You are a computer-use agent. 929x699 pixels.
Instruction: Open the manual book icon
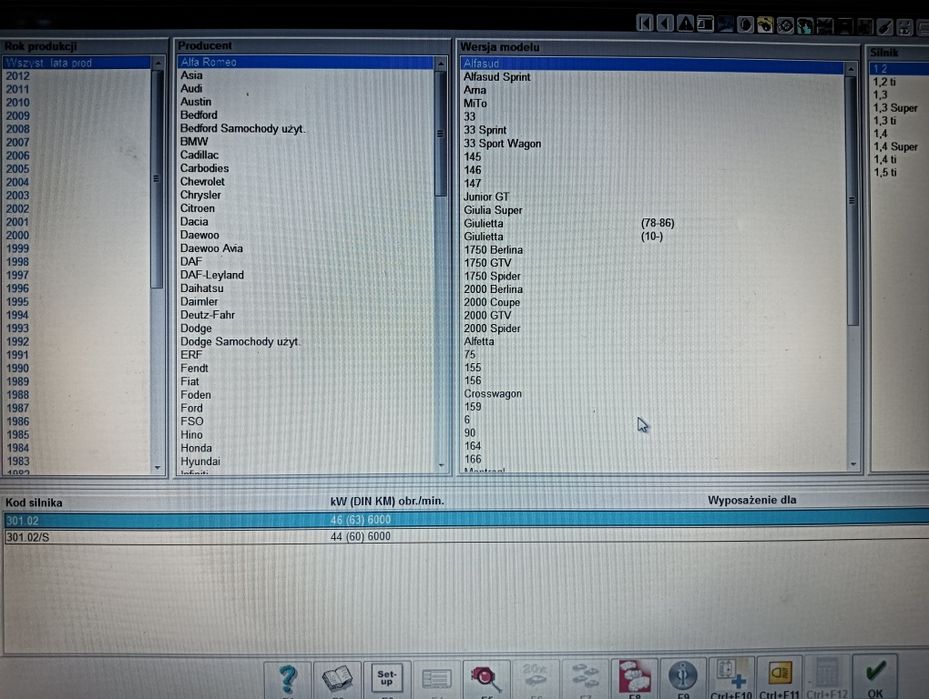coord(337,679)
